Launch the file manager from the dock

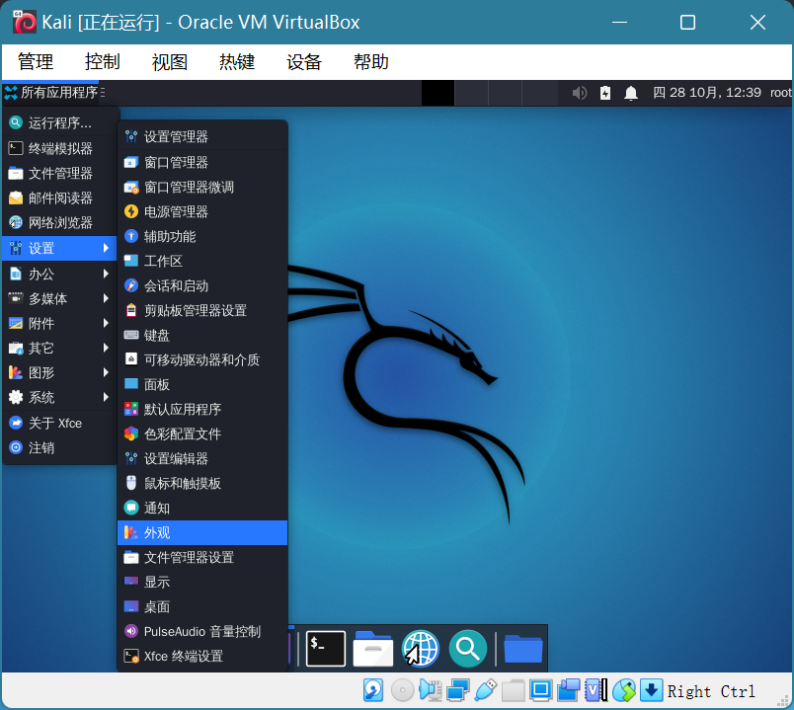373,649
